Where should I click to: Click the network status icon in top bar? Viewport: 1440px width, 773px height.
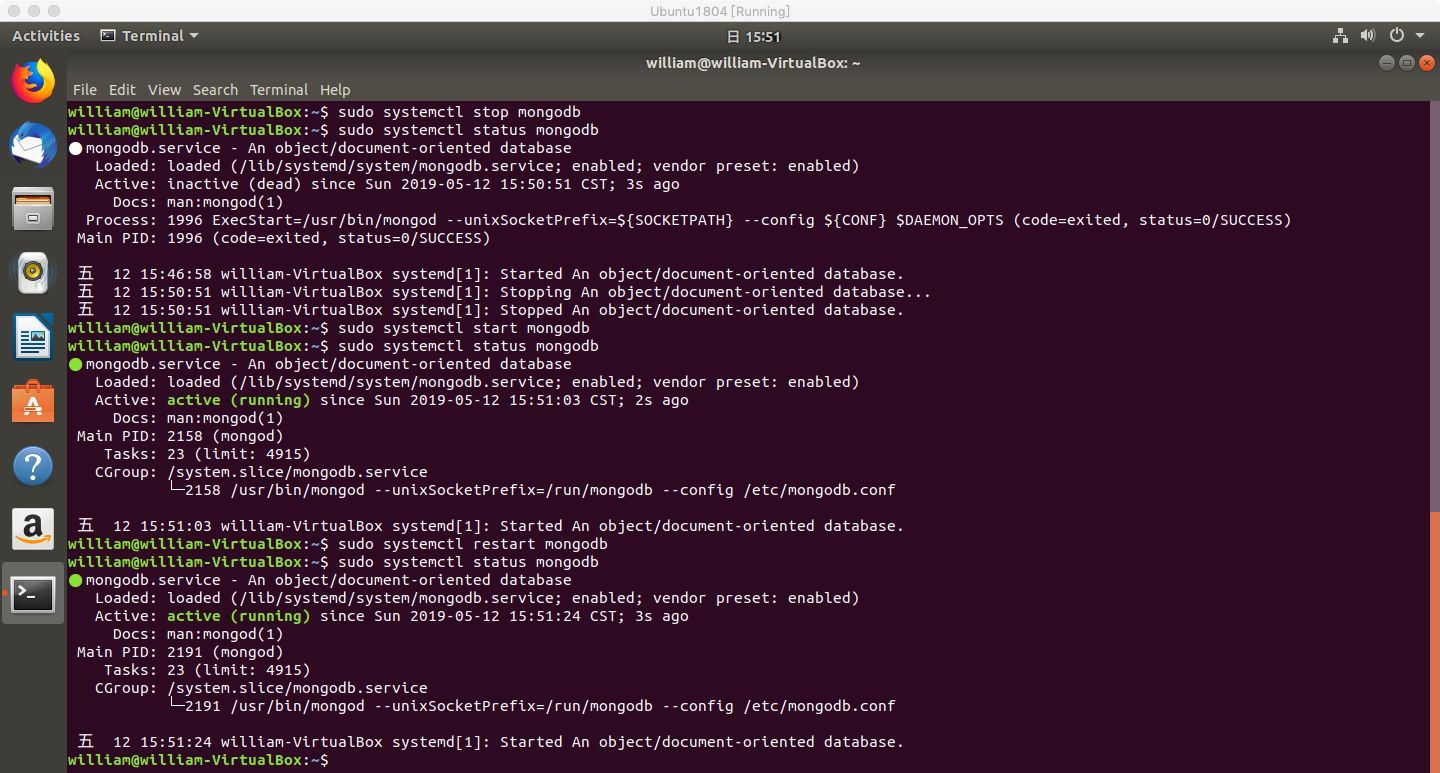(1341, 36)
